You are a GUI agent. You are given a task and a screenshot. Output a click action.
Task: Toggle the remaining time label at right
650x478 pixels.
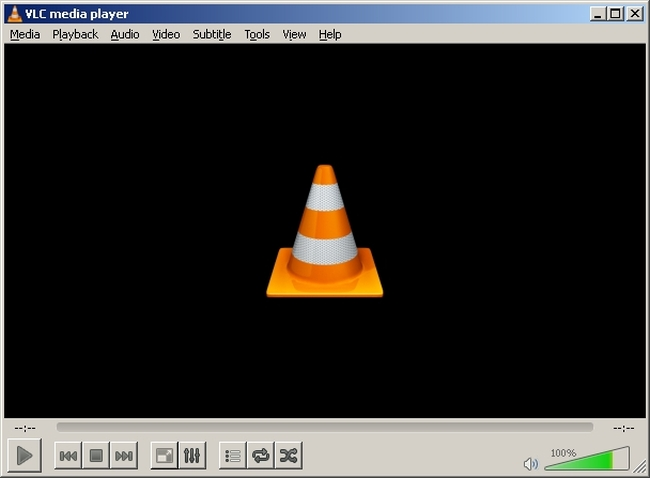pyautogui.click(x=623, y=428)
